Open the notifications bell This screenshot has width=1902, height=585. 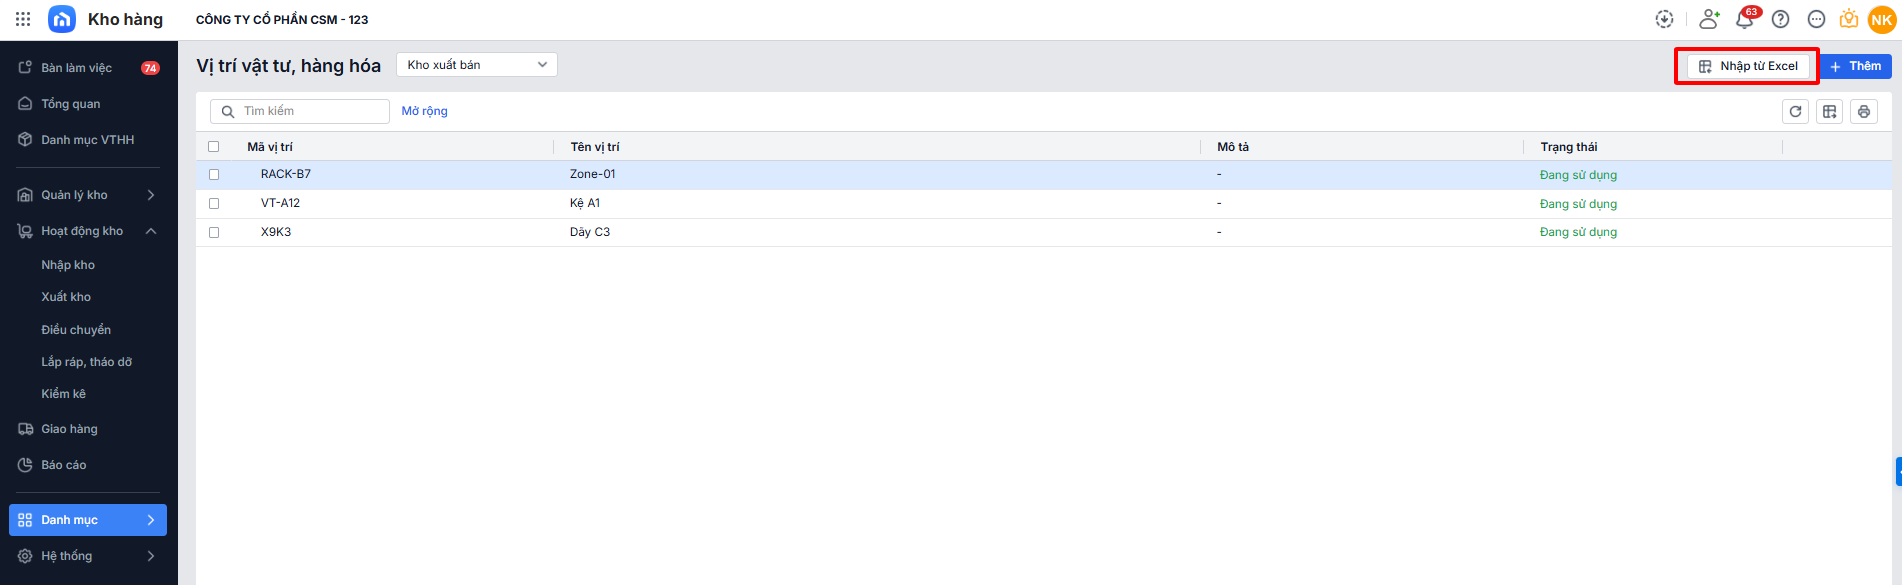1745,19
